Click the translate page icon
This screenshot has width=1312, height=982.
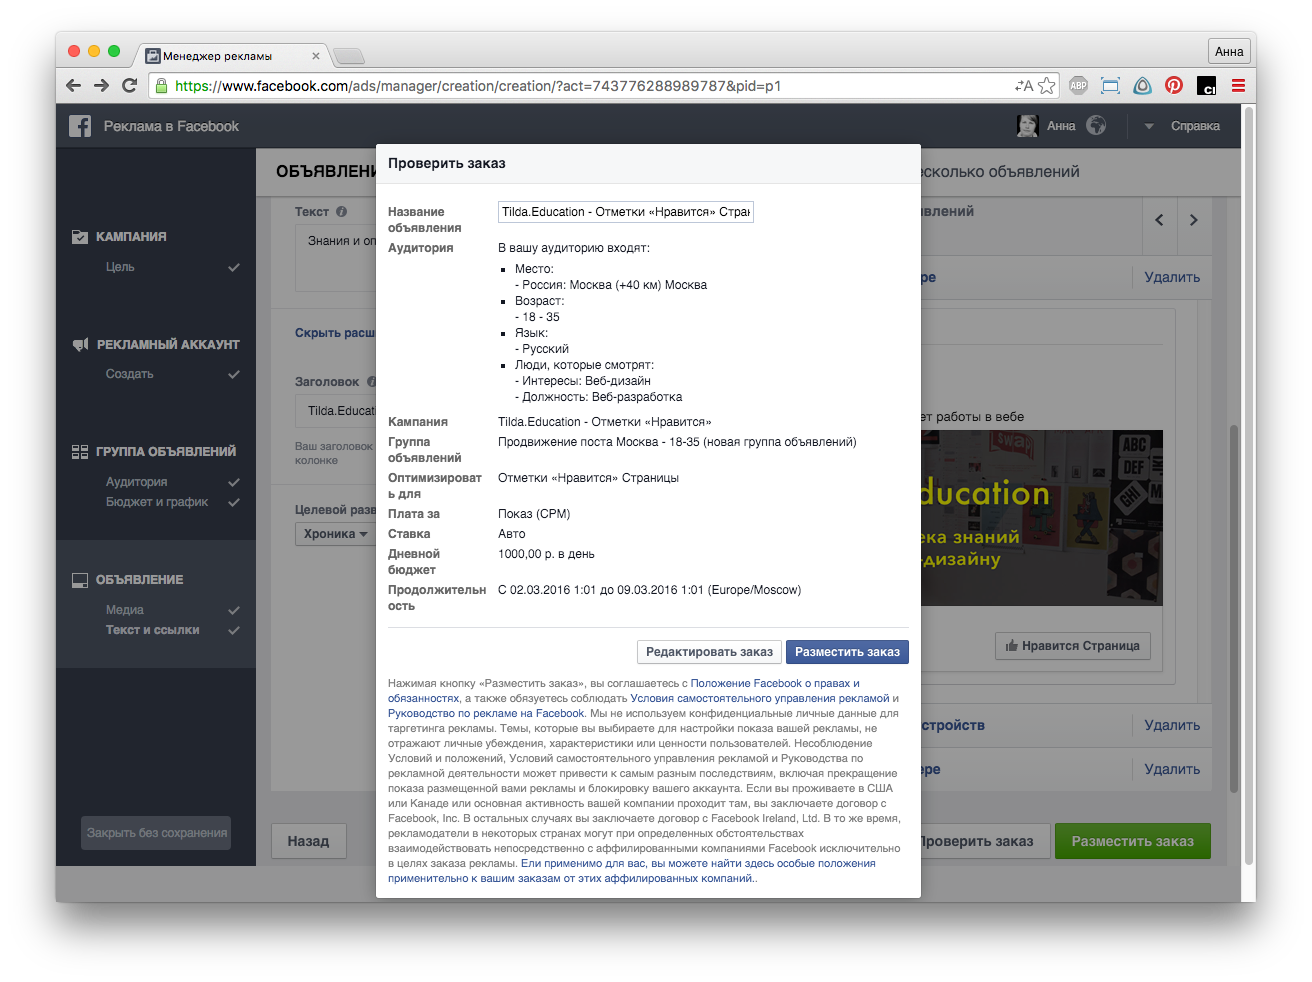pos(1024,86)
